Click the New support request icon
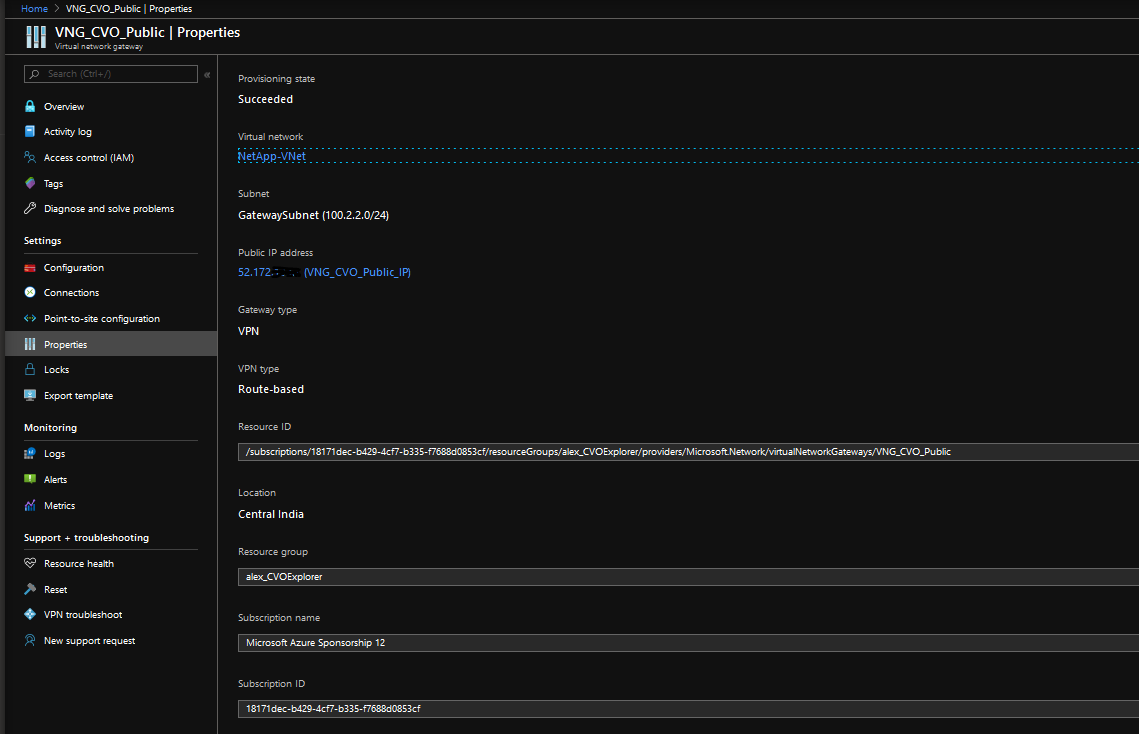Screen dimensions: 1139x734 [30, 640]
